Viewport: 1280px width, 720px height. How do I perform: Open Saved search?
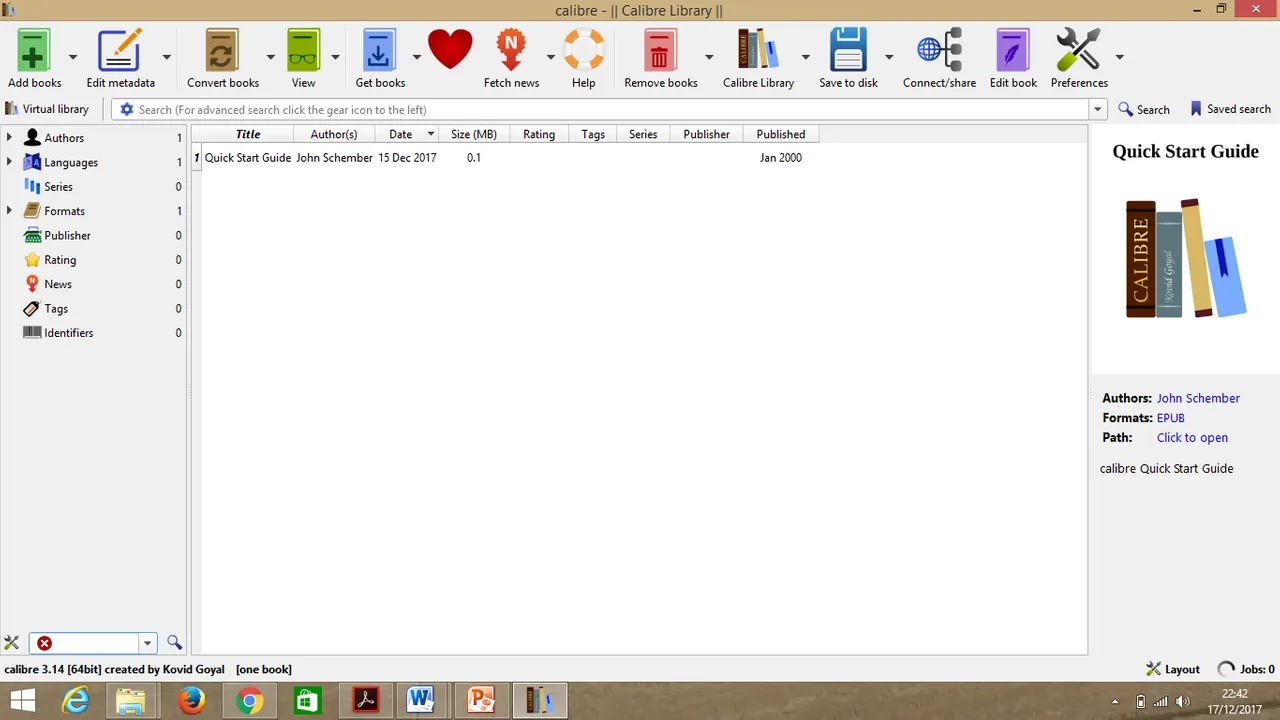pyautogui.click(x=1230, y=109)
